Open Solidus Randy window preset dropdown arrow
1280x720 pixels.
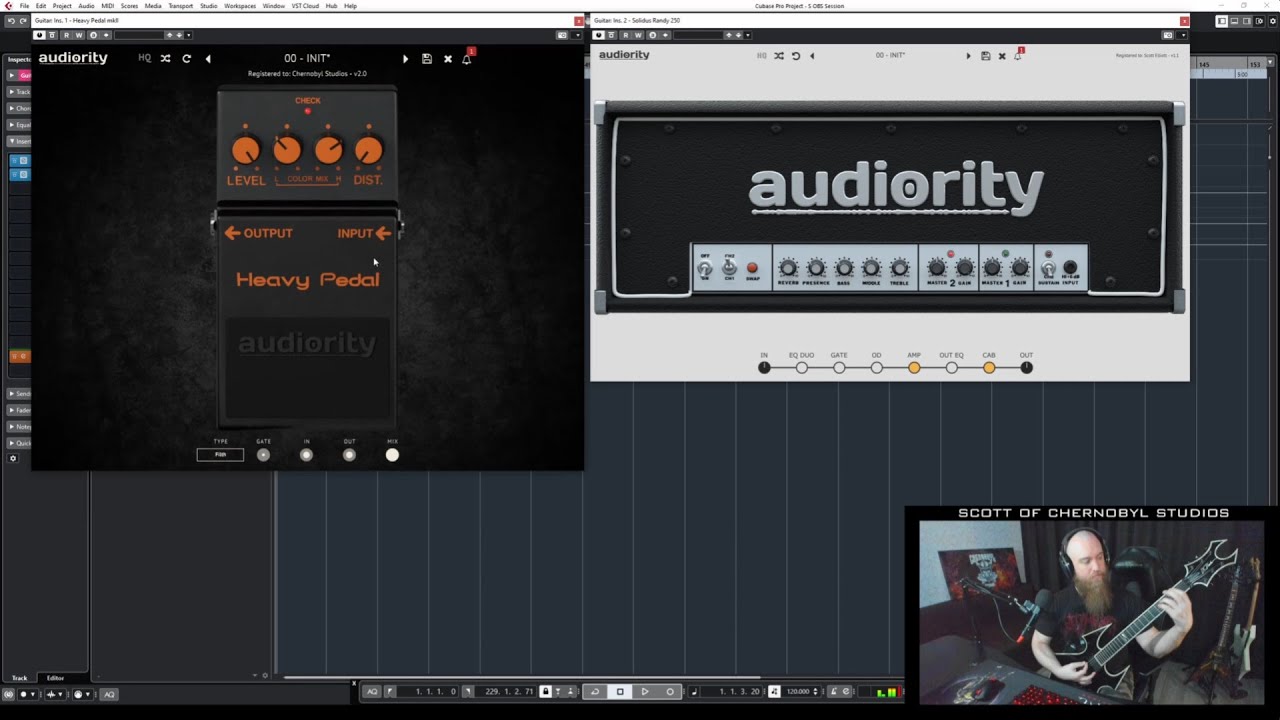point(747,35)
